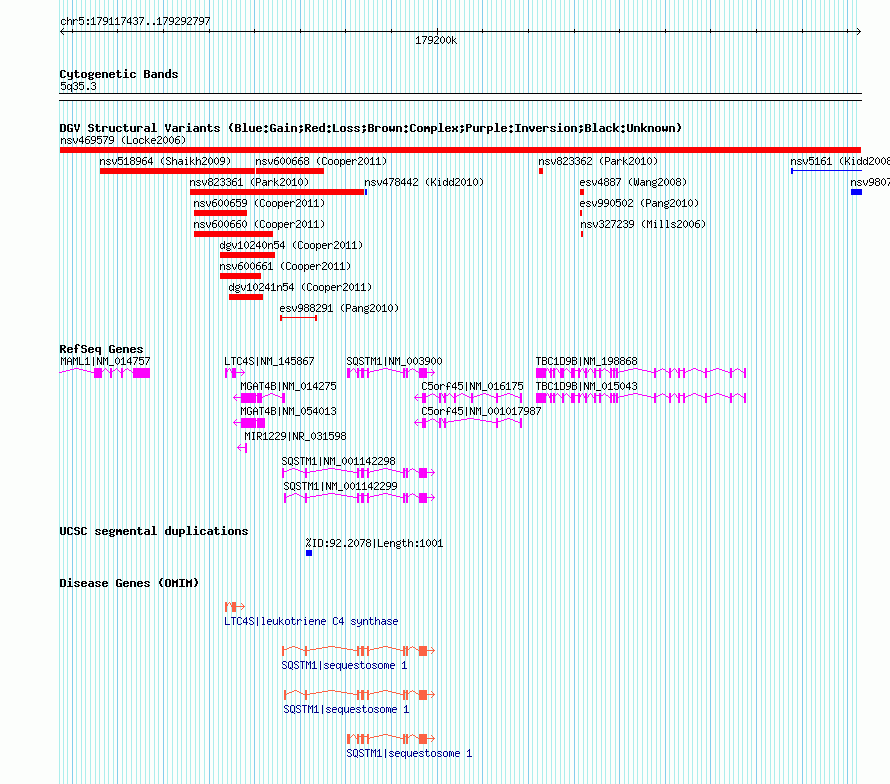890x784 pixels.
Task: Click the ruler's left arrow end
Action: [63, 32]
